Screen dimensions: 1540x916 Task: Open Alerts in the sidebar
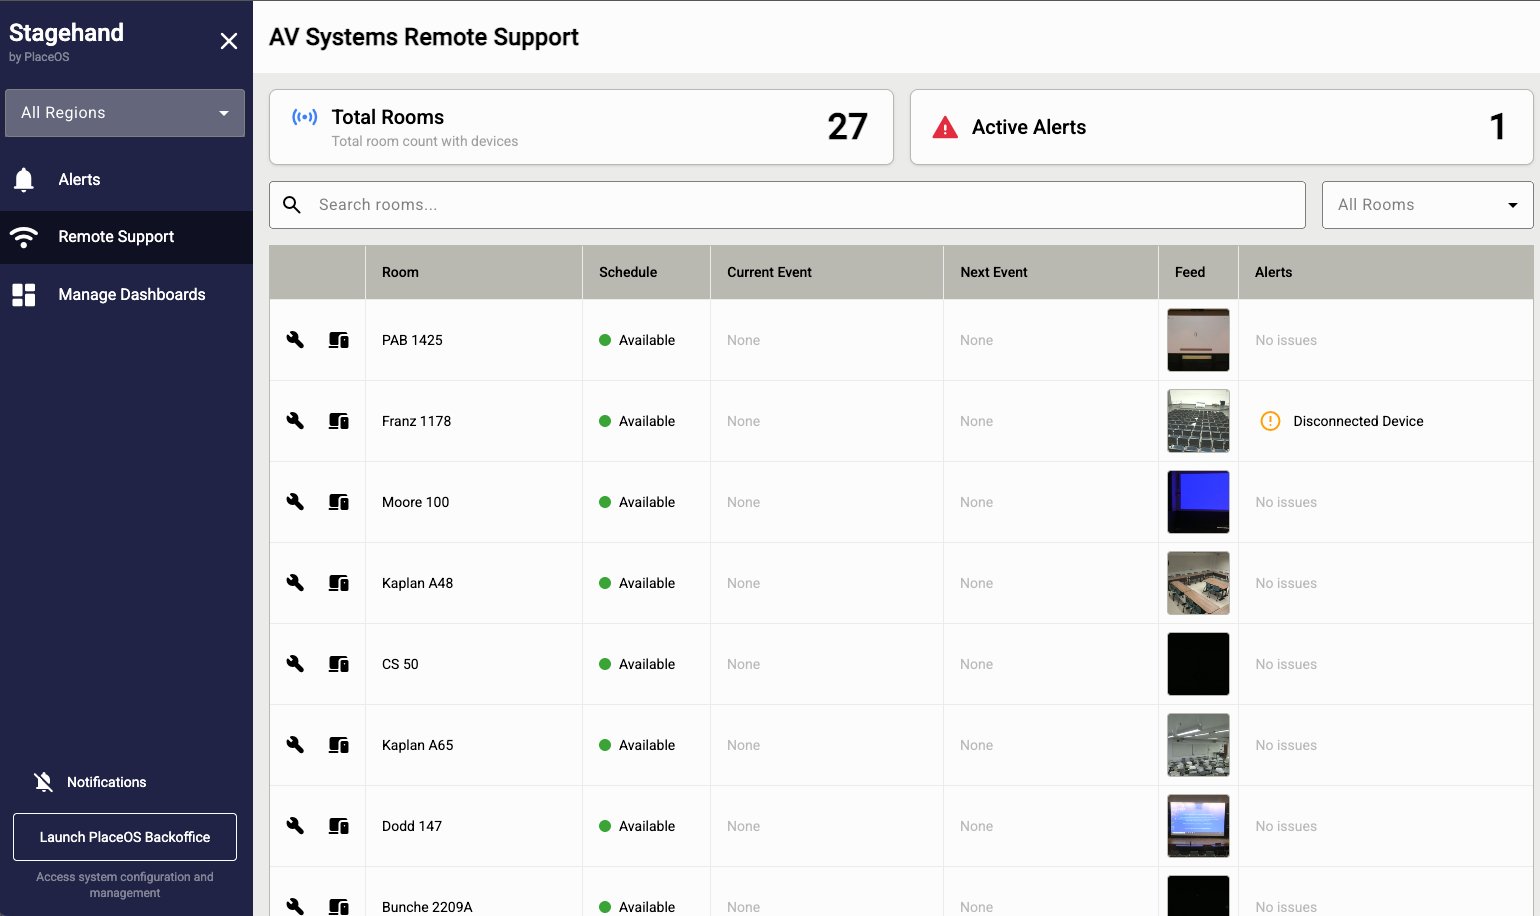coord(79,180)
